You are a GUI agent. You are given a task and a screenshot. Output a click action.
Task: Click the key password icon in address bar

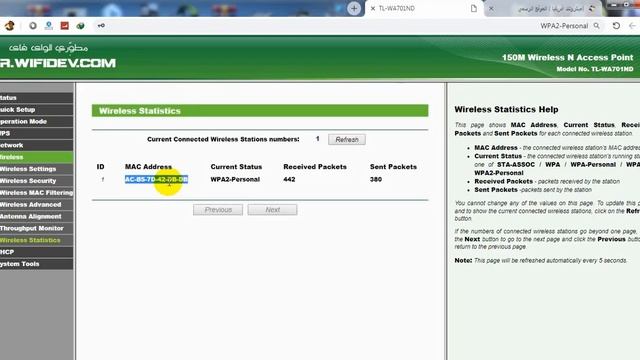pyautogui.click(x=101, y=26)
